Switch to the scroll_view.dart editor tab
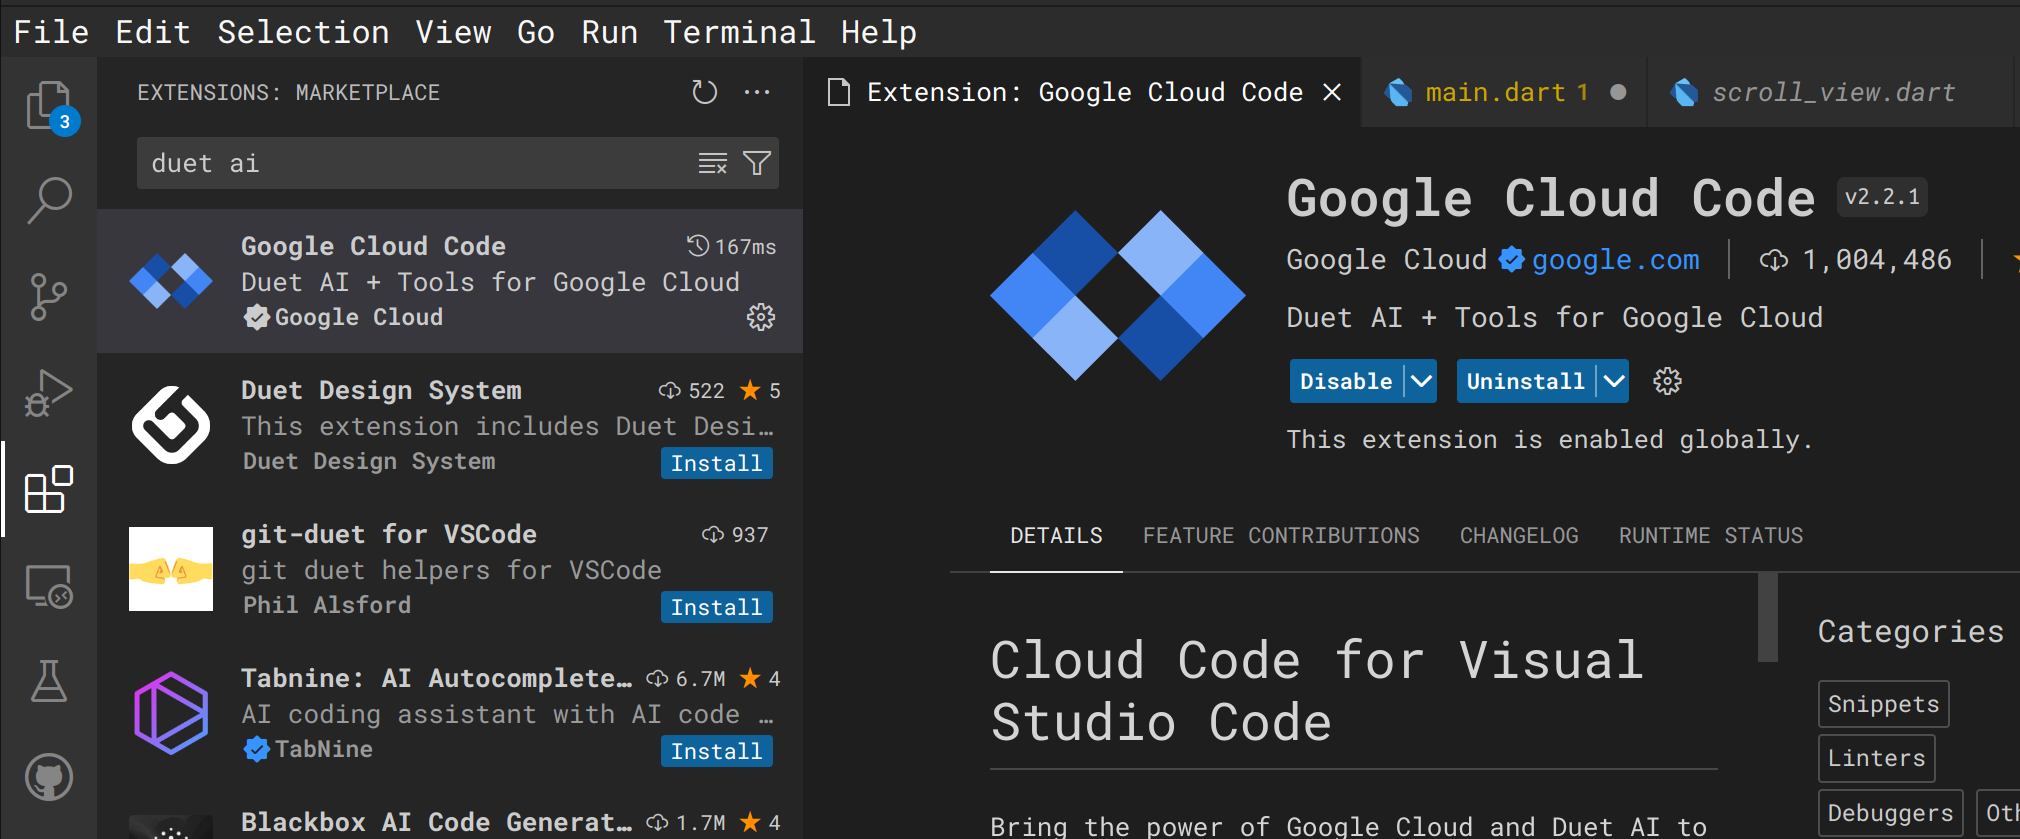 coord(1830,92)
